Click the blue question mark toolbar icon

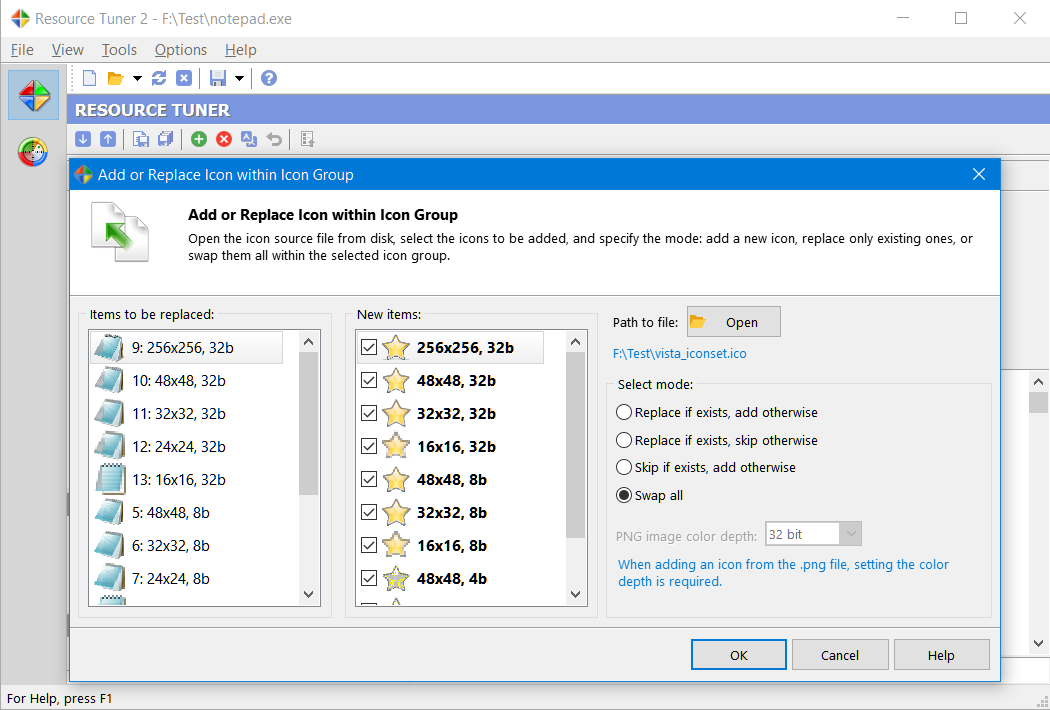(x=269, y=78)
